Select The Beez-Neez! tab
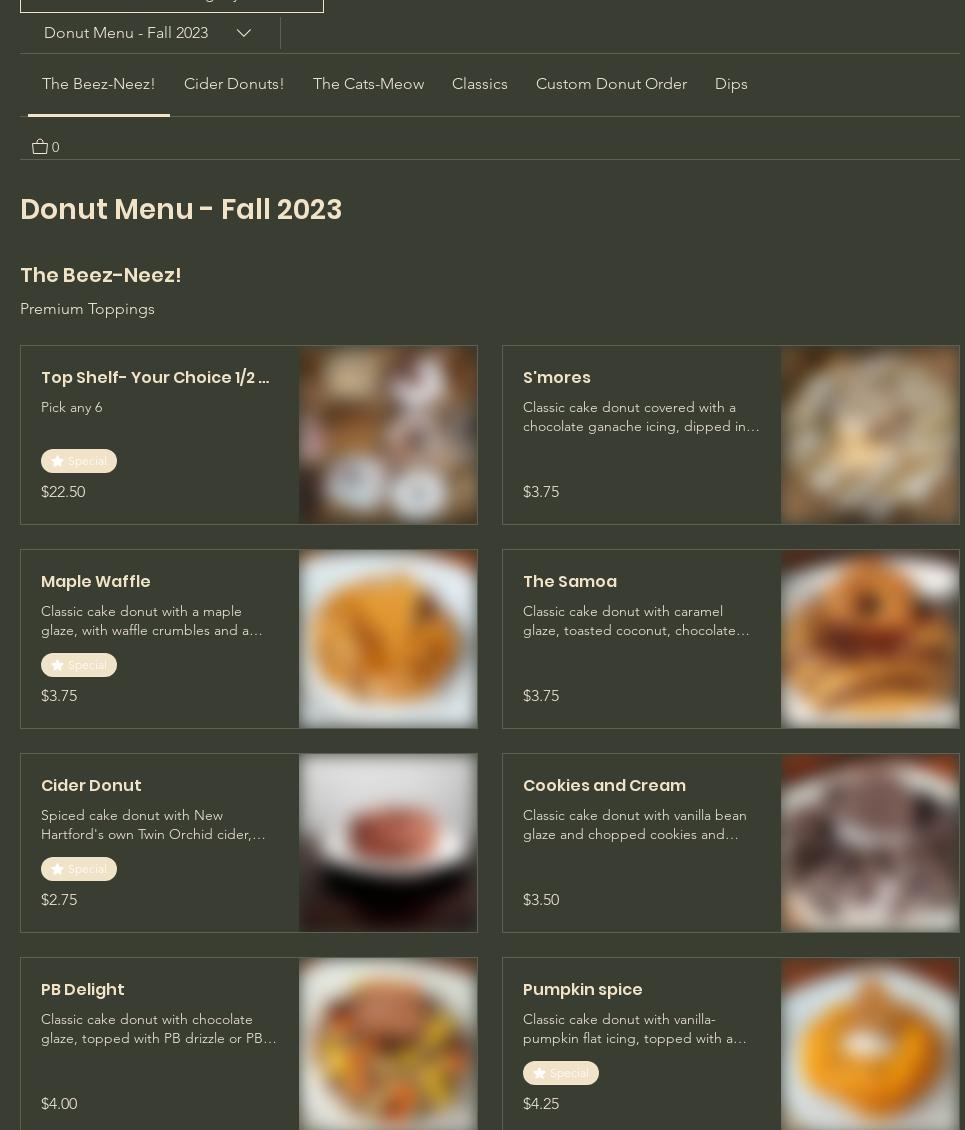The height and width of the screenshot is (1130, 965). click(x=99, y=84)
